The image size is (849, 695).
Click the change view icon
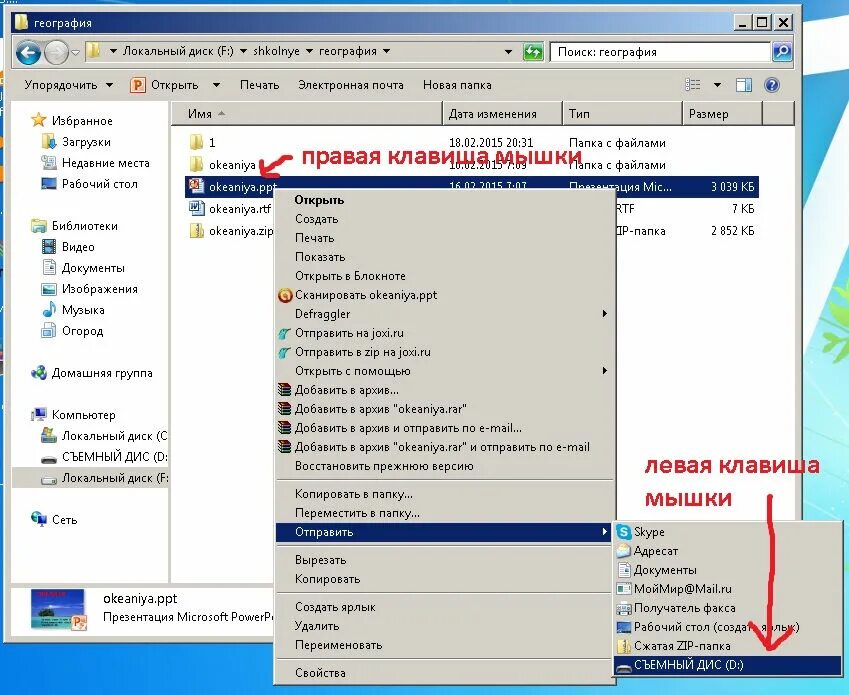click(693, 85)
